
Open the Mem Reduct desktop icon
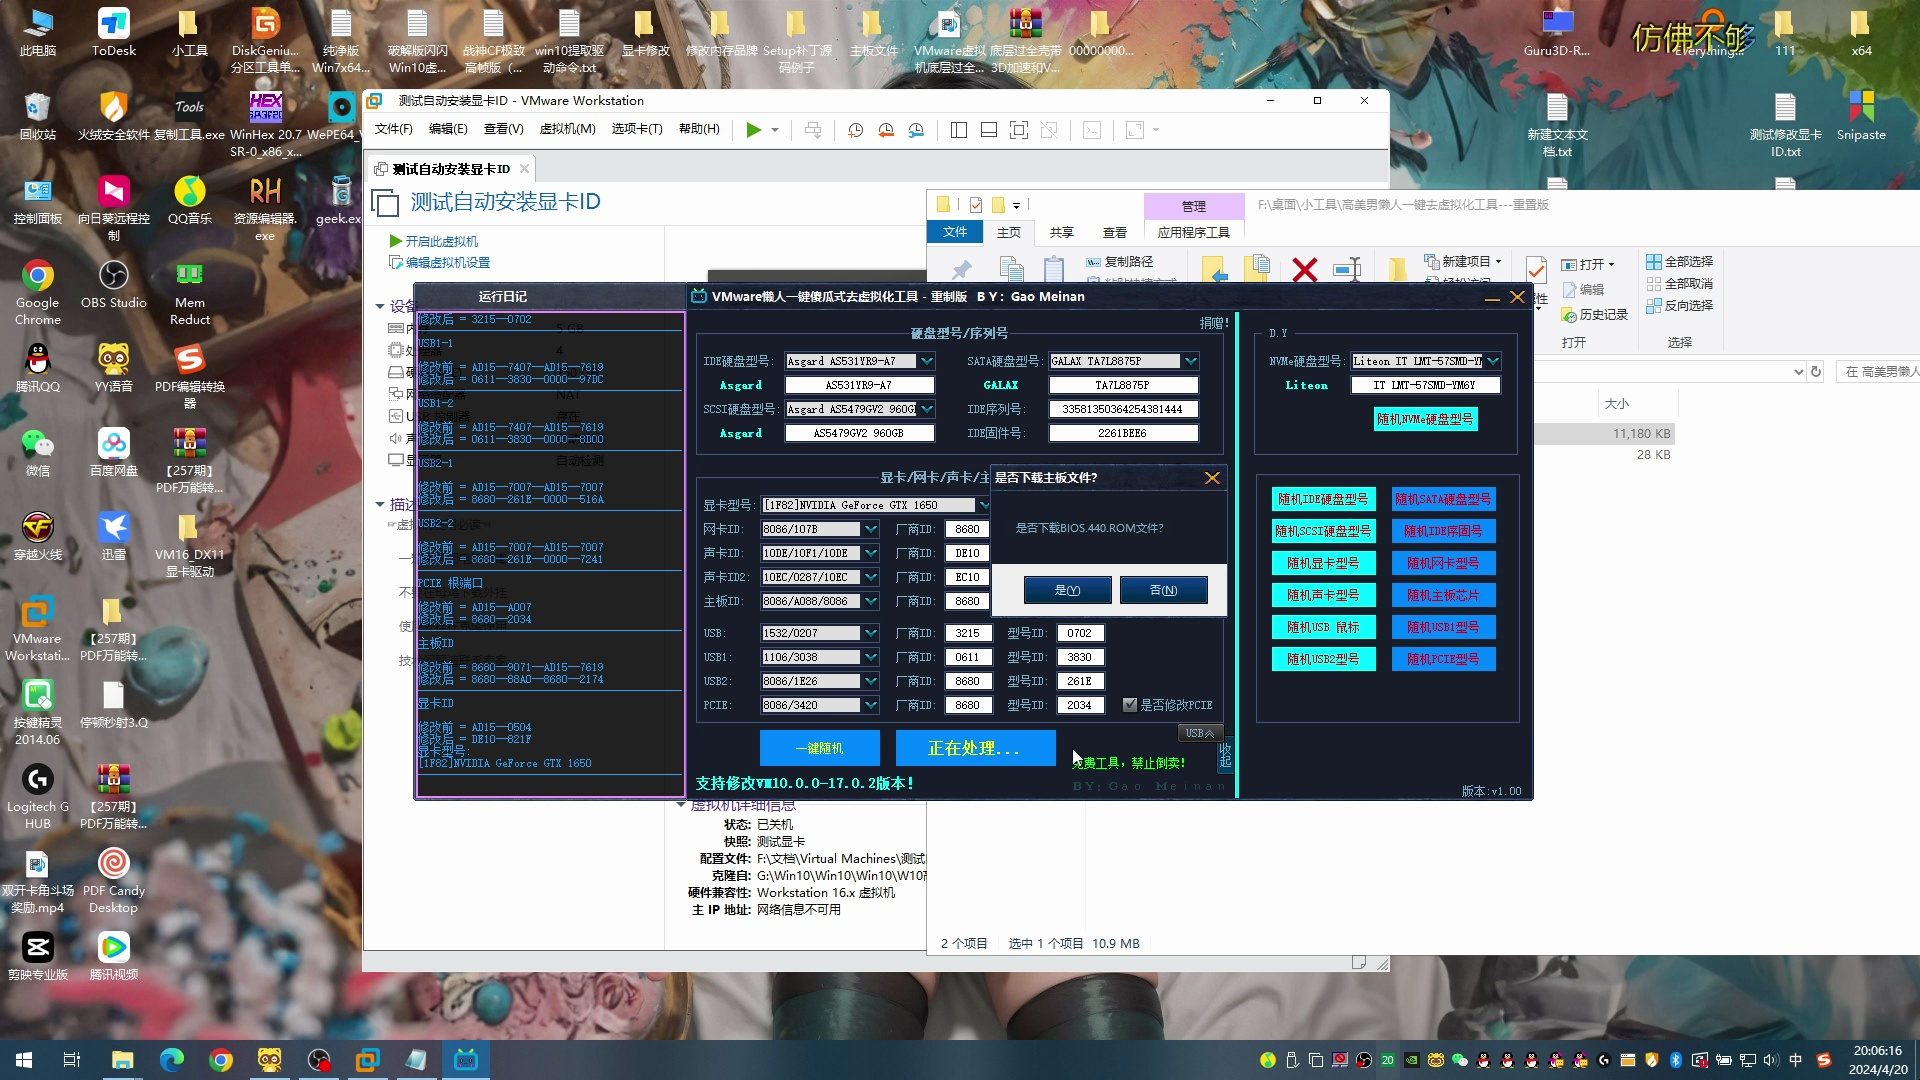point(190,293)
